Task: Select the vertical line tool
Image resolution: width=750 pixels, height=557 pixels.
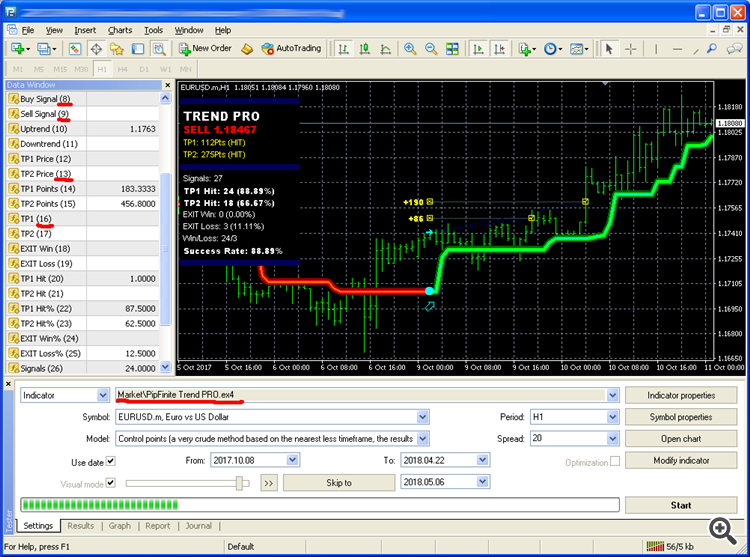Action: 656,49
